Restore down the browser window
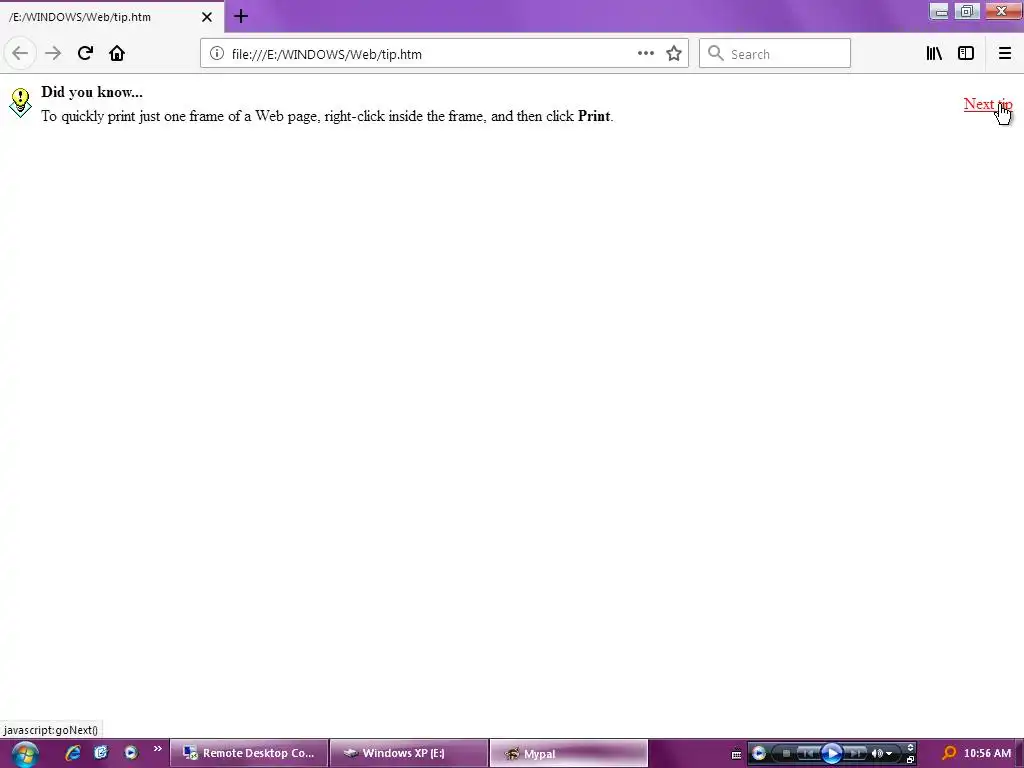This screenshot has height=768, width=1024. click(x=967, y=11)
